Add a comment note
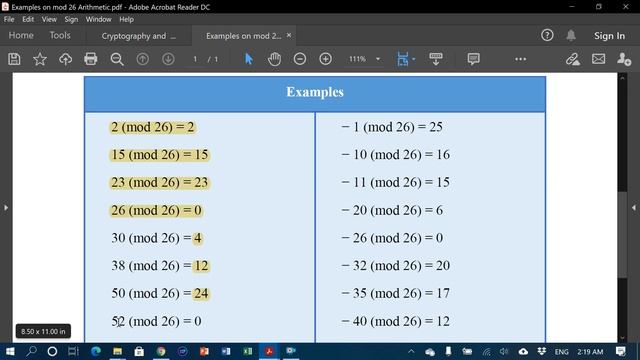Image resolution: width=640 pixels, height=360 pixels. (x=473, y=59)
